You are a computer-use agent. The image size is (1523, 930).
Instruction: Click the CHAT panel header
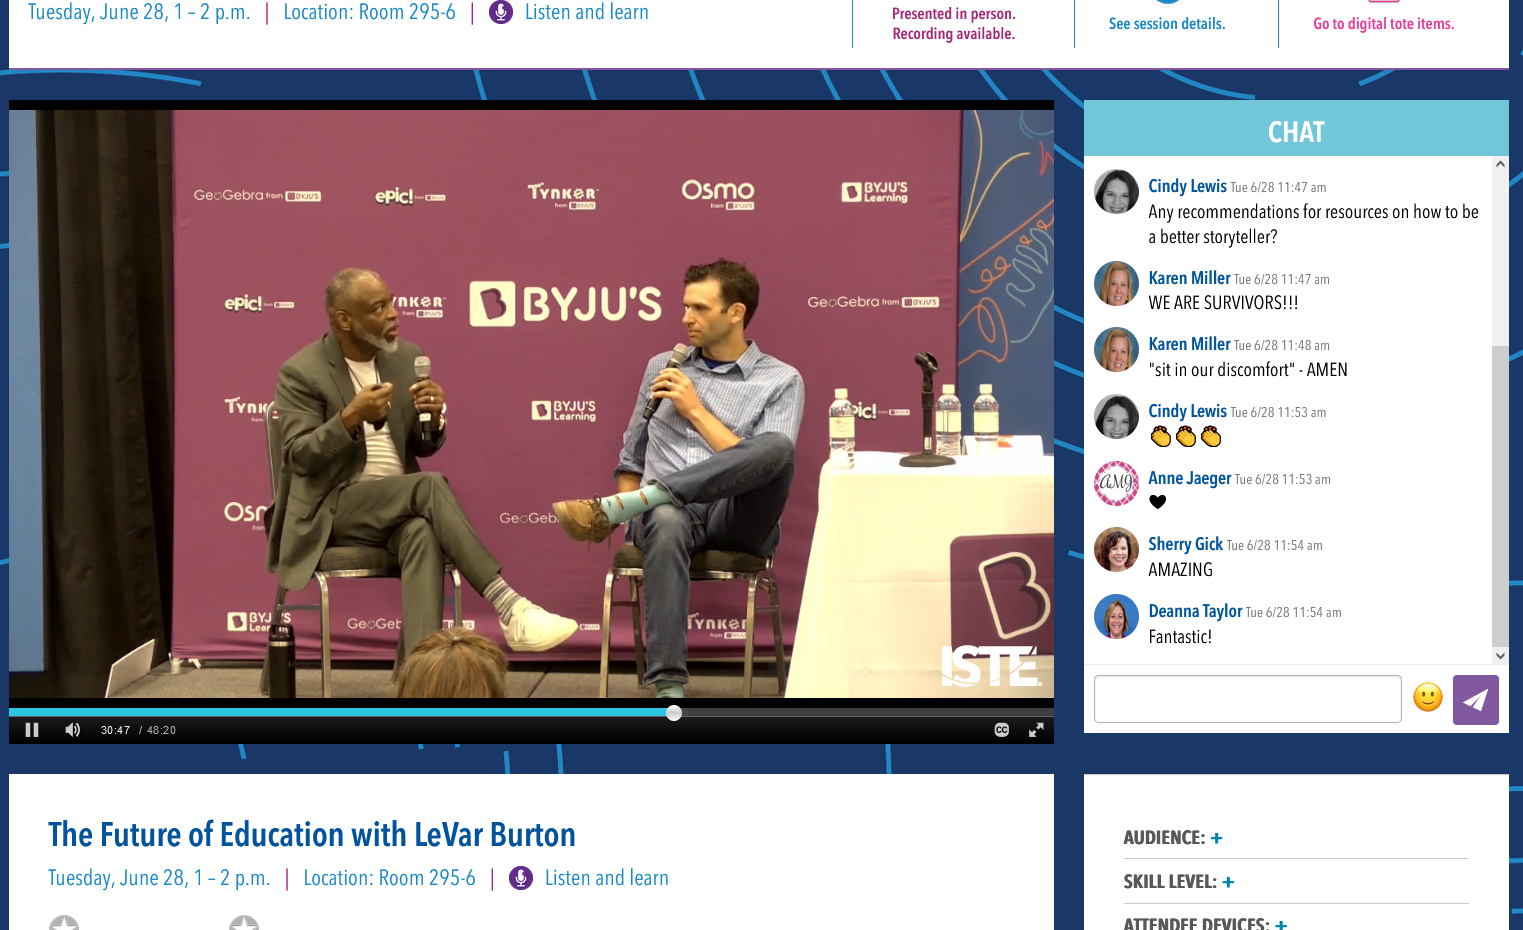click(1296, 129)
